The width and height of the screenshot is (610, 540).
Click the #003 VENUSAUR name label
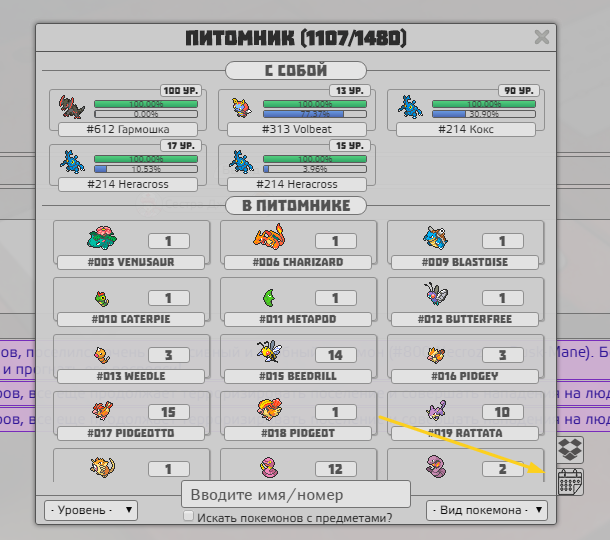coord(131,262)
